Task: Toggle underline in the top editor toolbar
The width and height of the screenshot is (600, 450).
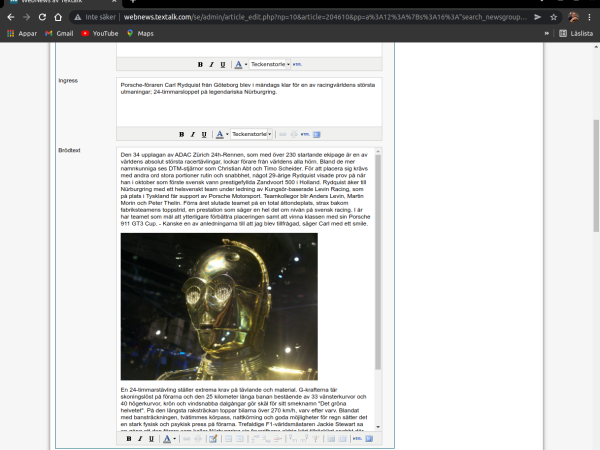Action: click(223, 64)
